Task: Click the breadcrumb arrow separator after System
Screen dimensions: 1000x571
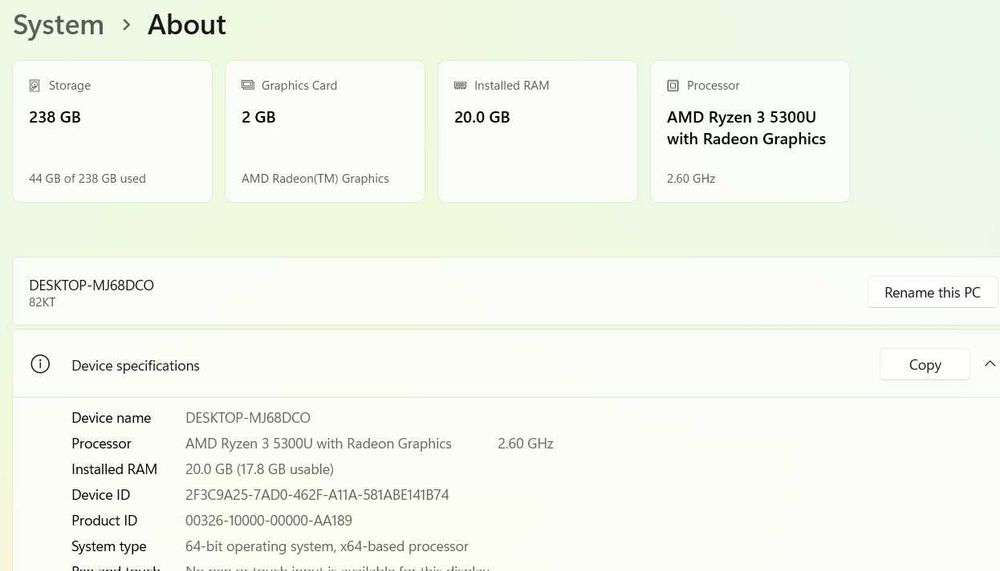Action: (x=126, y=25)
